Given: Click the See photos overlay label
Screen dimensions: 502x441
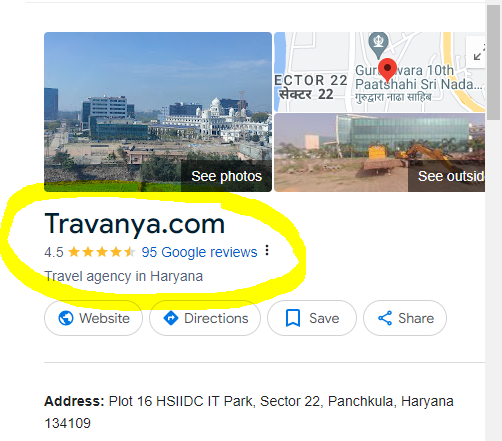Looking at the screenshot, I should click(226, 176).
